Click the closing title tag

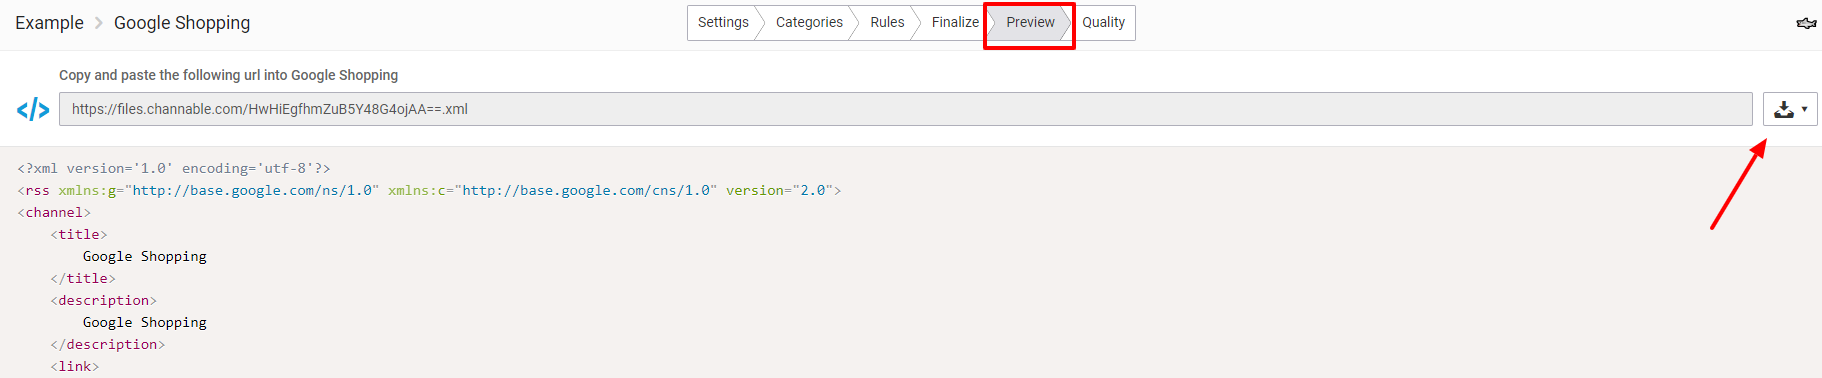[83, 278]
